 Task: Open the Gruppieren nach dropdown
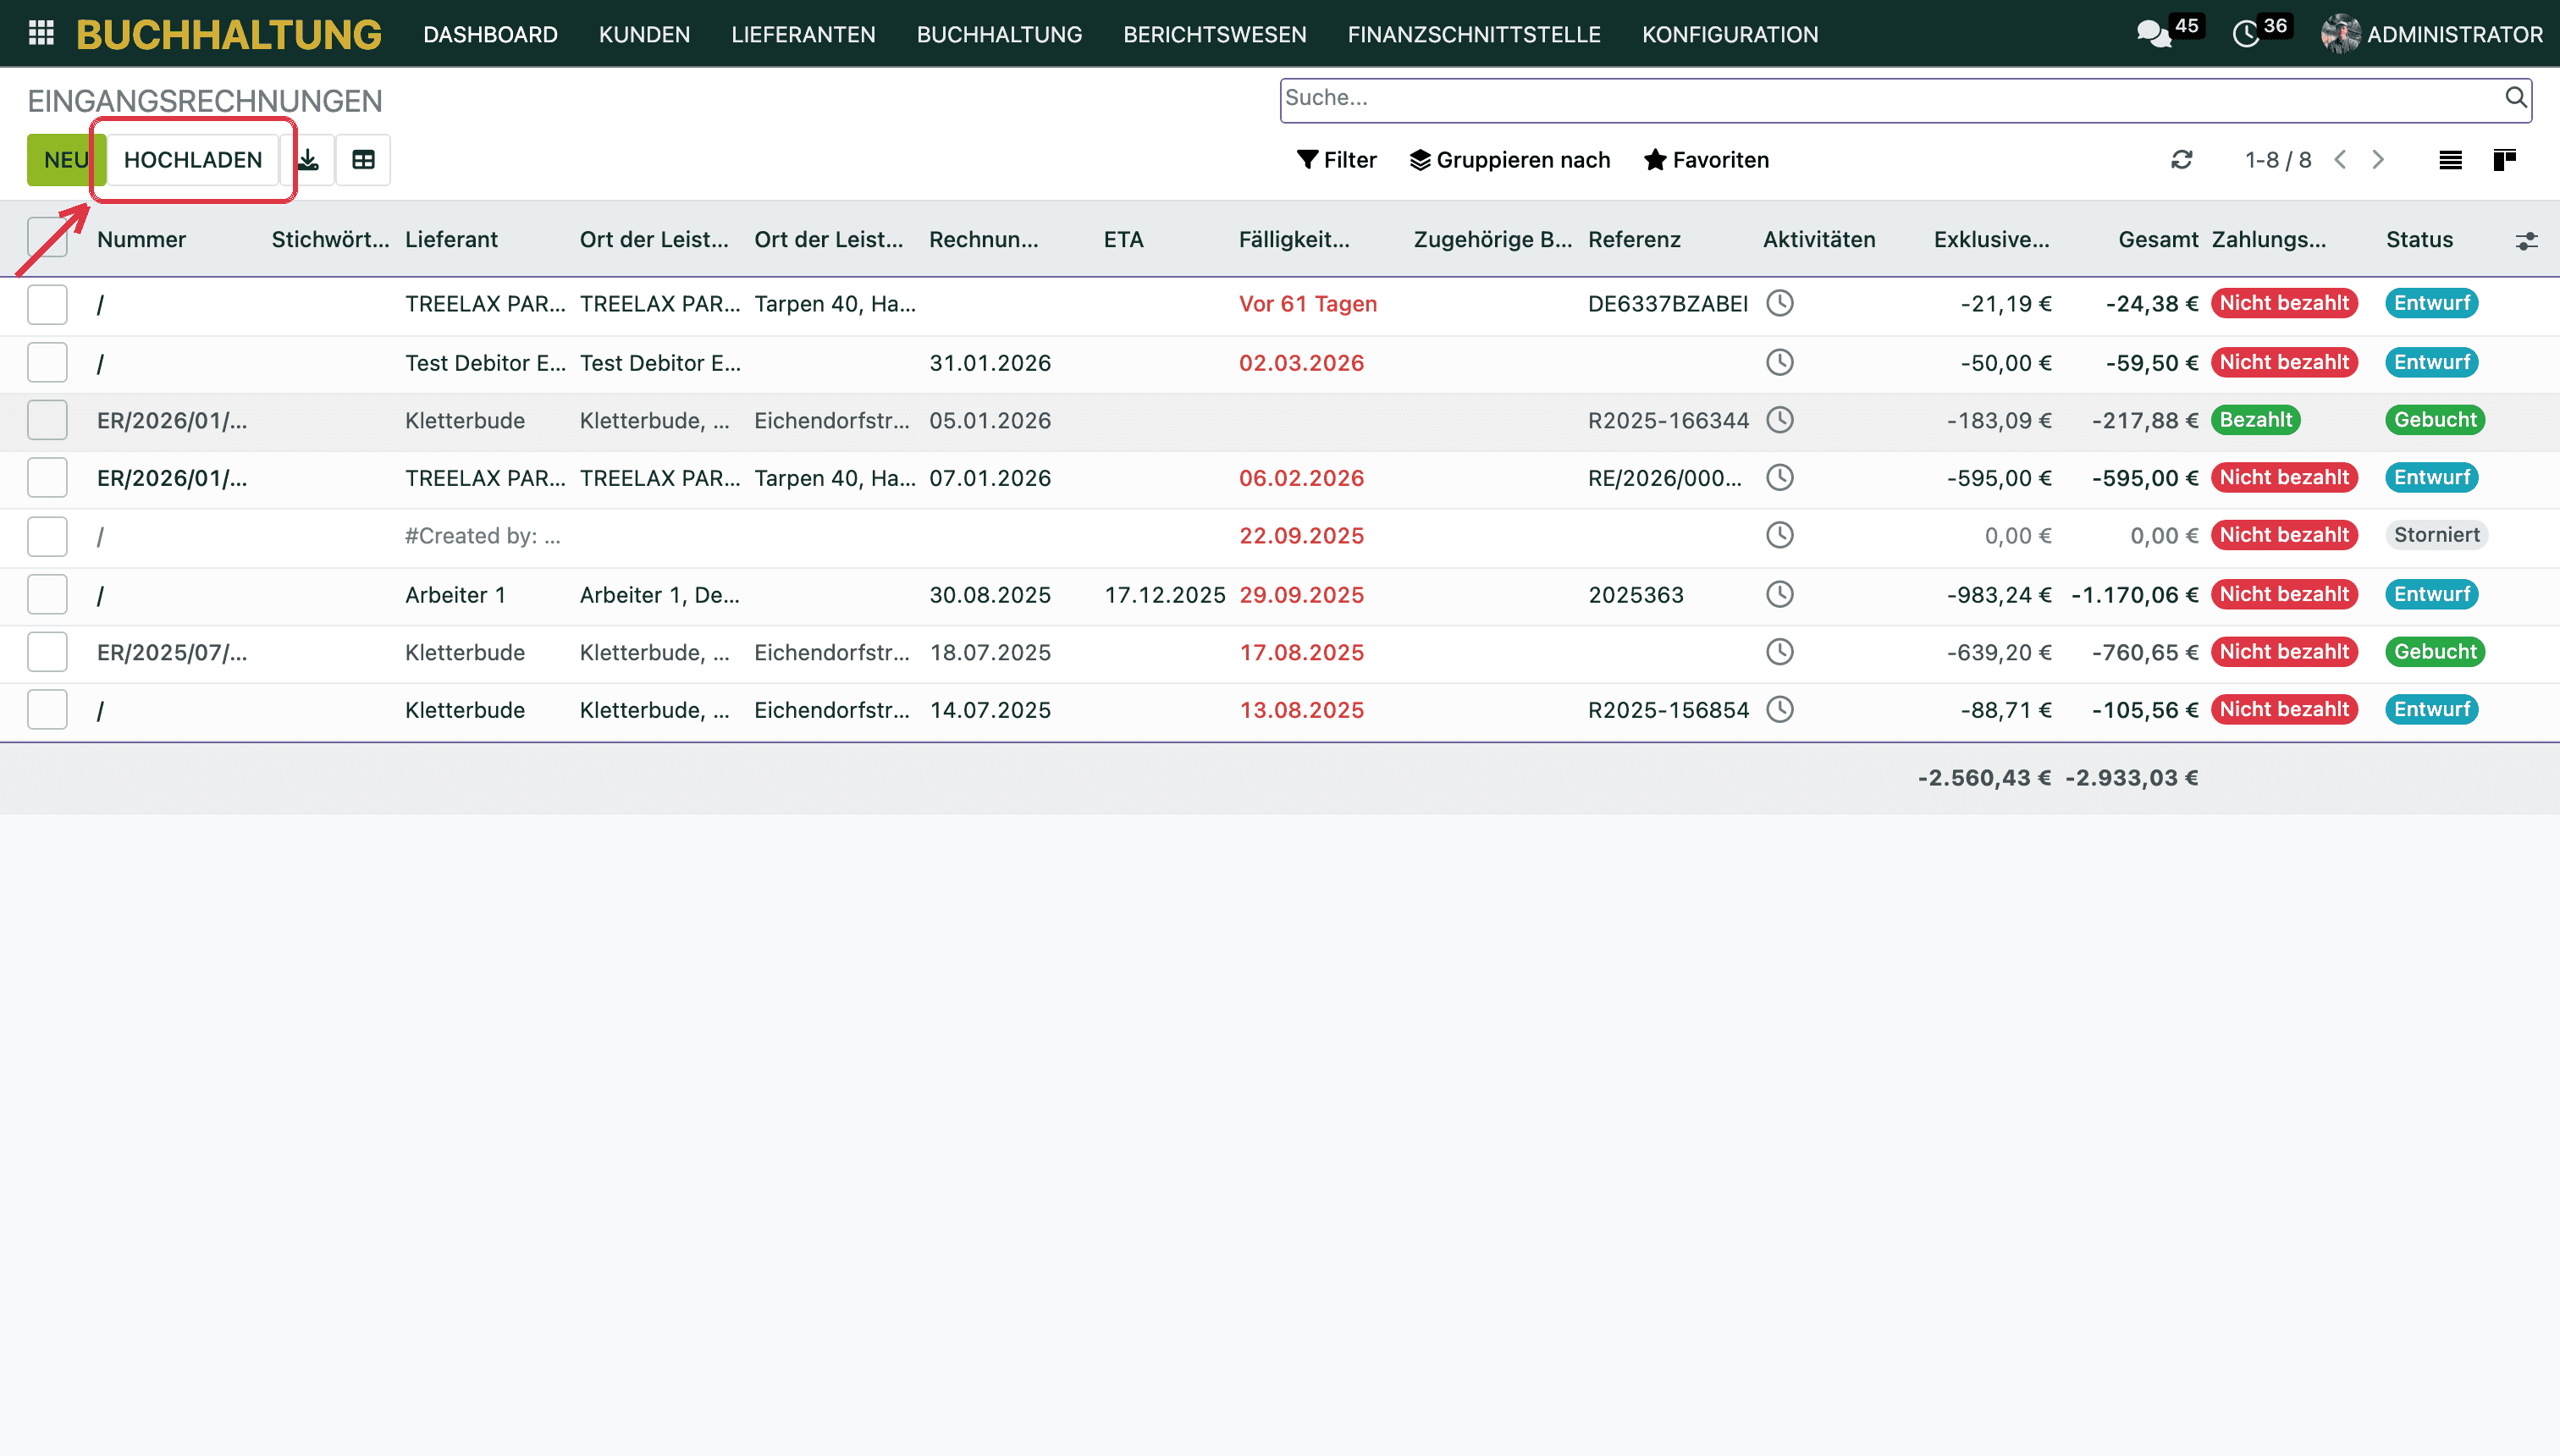tap(1510, 160)
